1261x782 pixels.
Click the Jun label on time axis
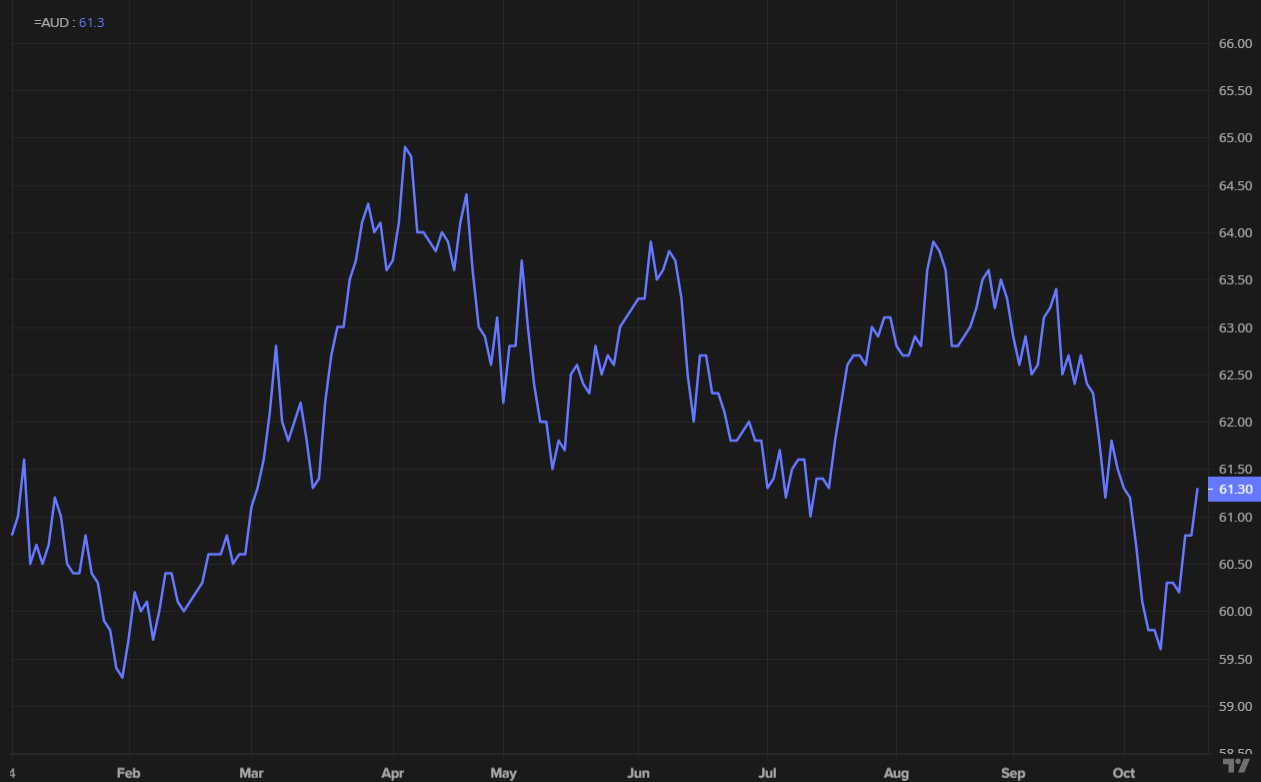(638, 773)
